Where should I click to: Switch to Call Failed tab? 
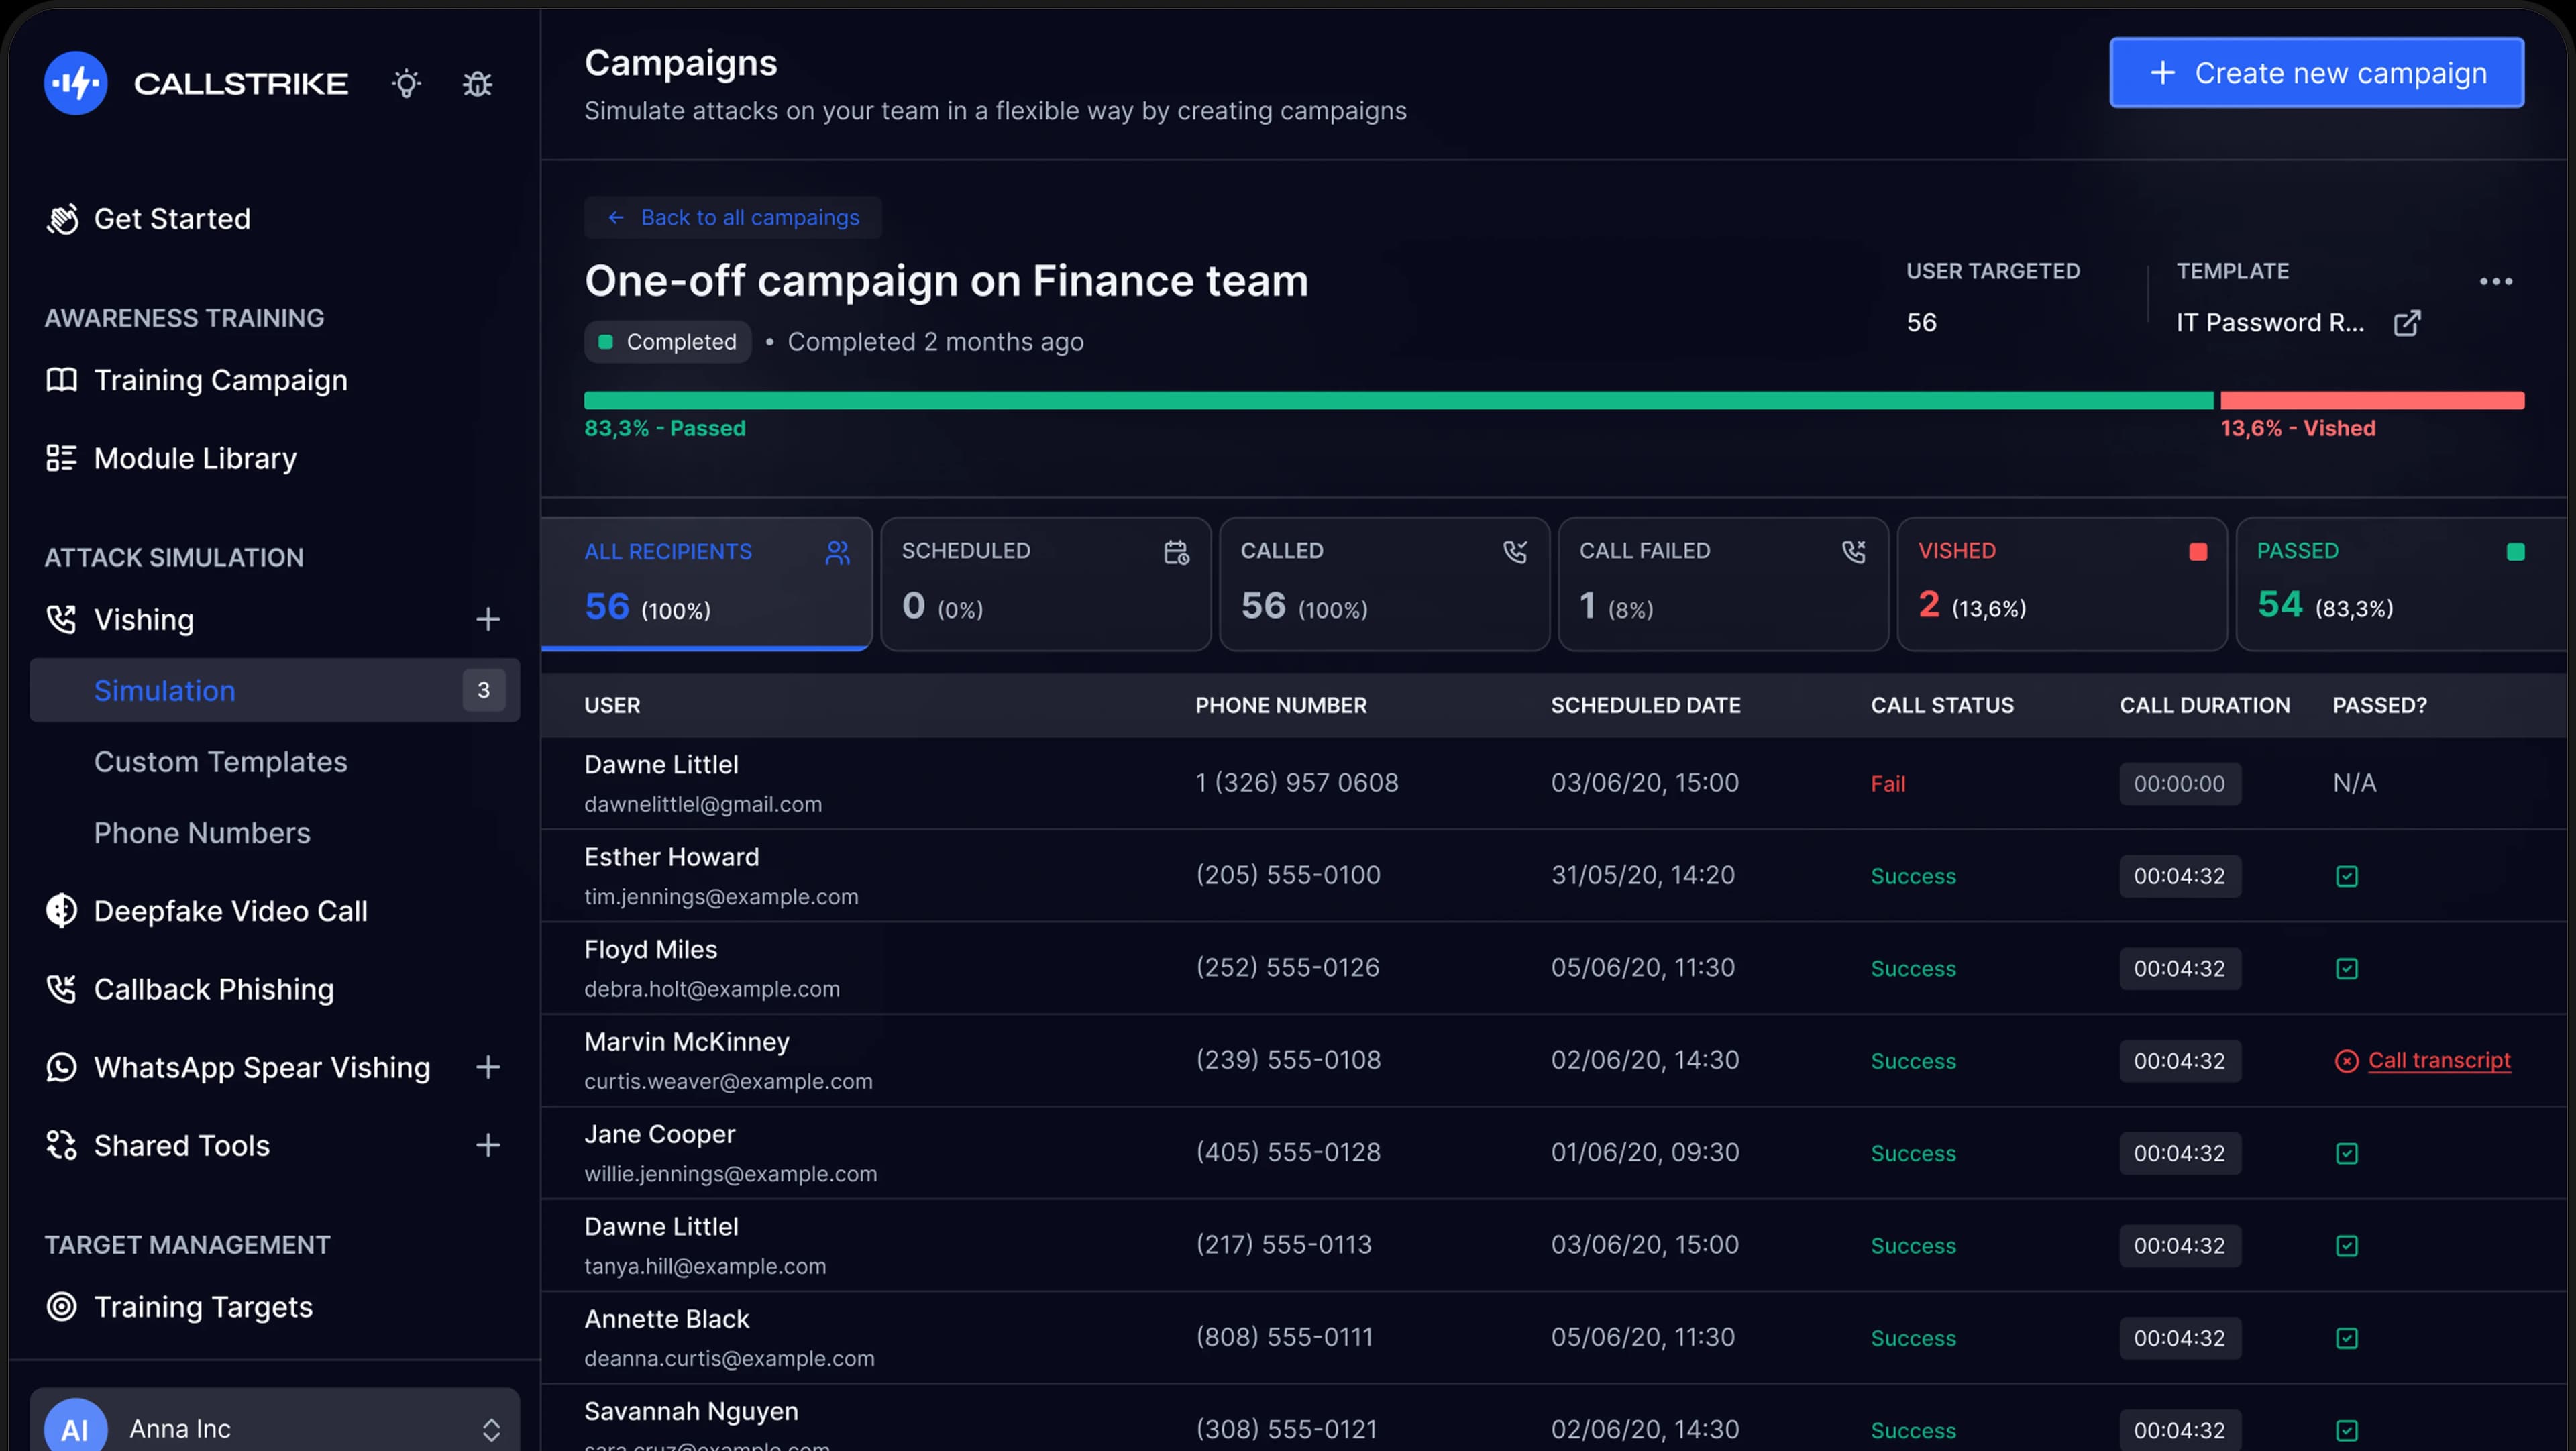[1722, 583]
